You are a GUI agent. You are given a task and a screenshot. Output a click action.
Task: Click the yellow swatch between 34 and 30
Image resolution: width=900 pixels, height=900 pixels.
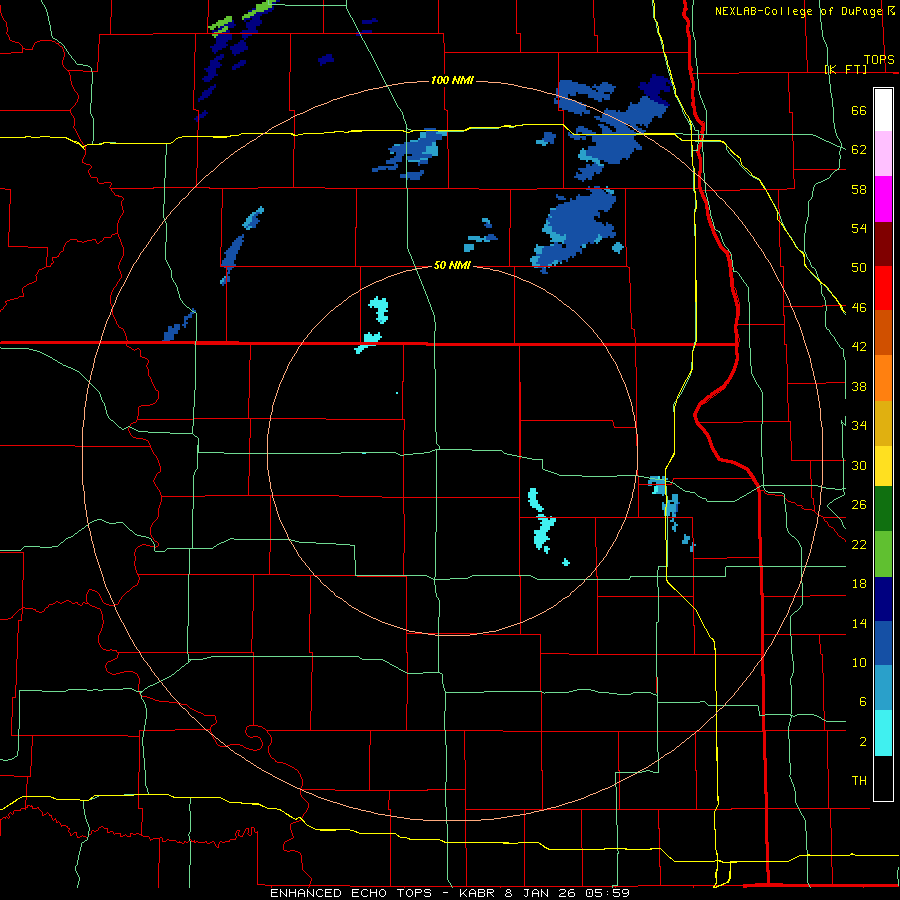883,466
